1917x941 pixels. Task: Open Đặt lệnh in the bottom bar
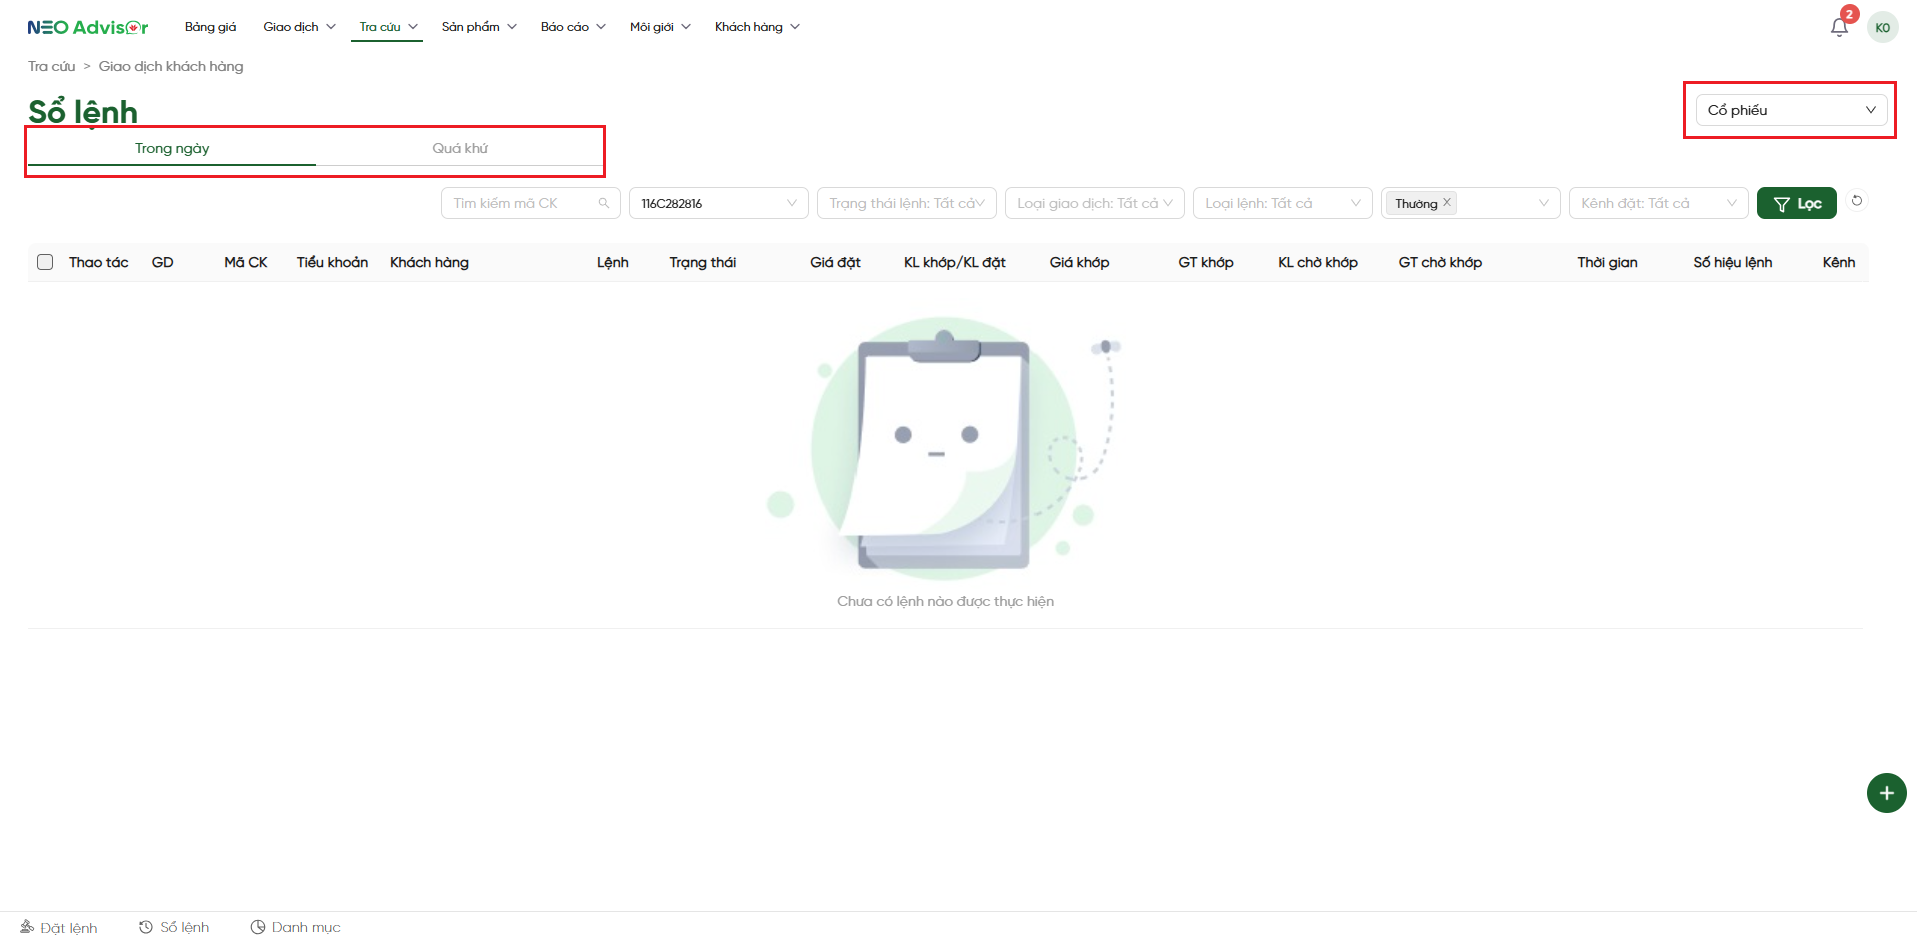(59, 927)
